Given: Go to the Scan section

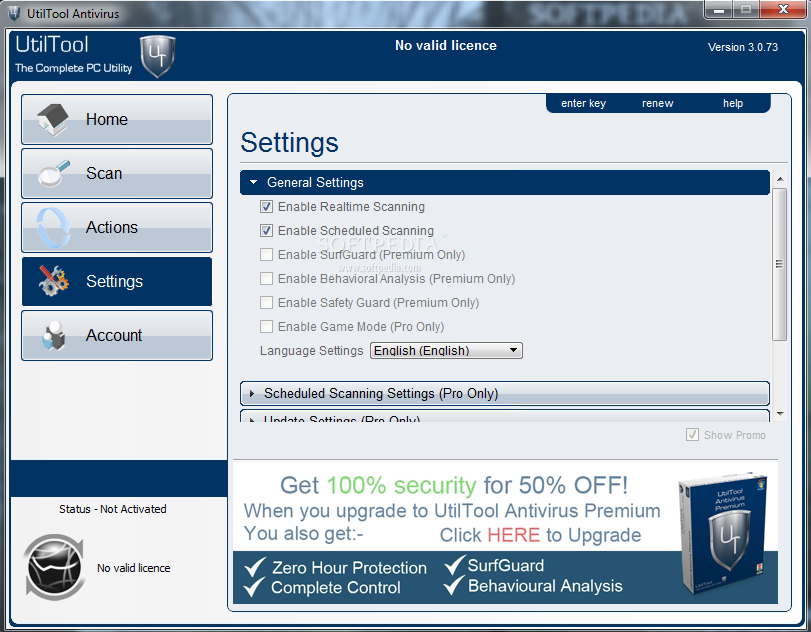Looking at the screenshot, I should (117, 174).
